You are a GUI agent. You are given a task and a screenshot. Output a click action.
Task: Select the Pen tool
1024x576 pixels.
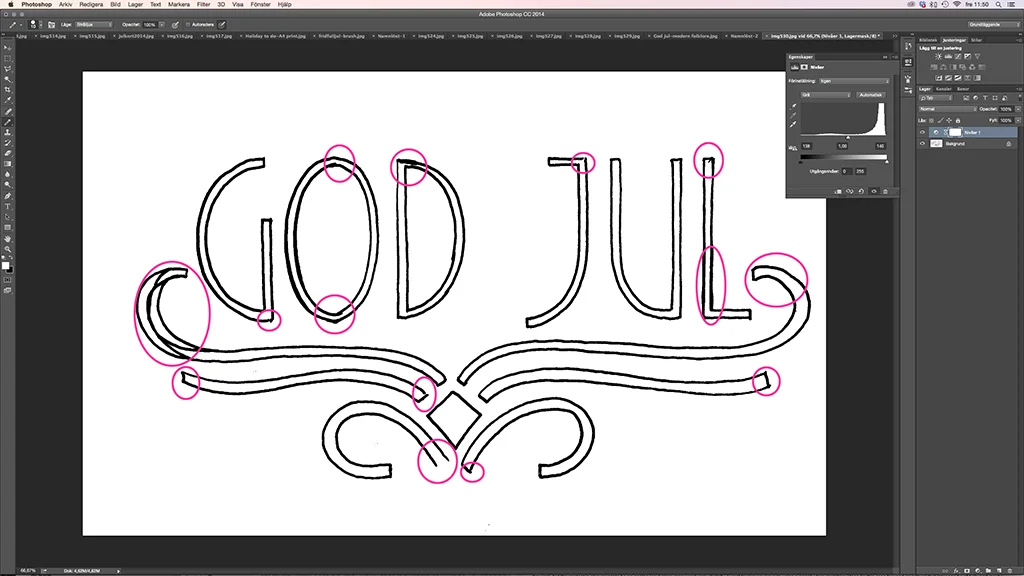pos(8,196)
